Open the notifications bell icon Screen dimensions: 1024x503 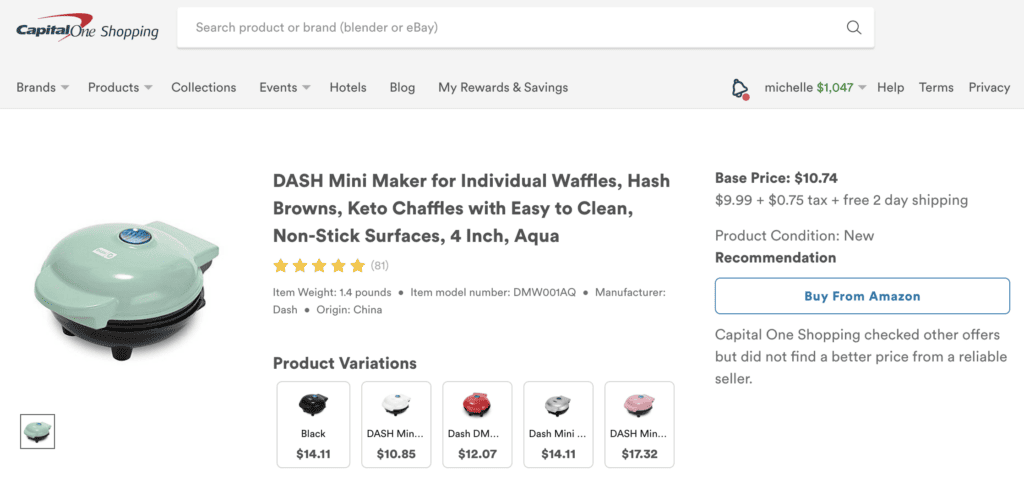pyautogui.click(x=739, y=89)
